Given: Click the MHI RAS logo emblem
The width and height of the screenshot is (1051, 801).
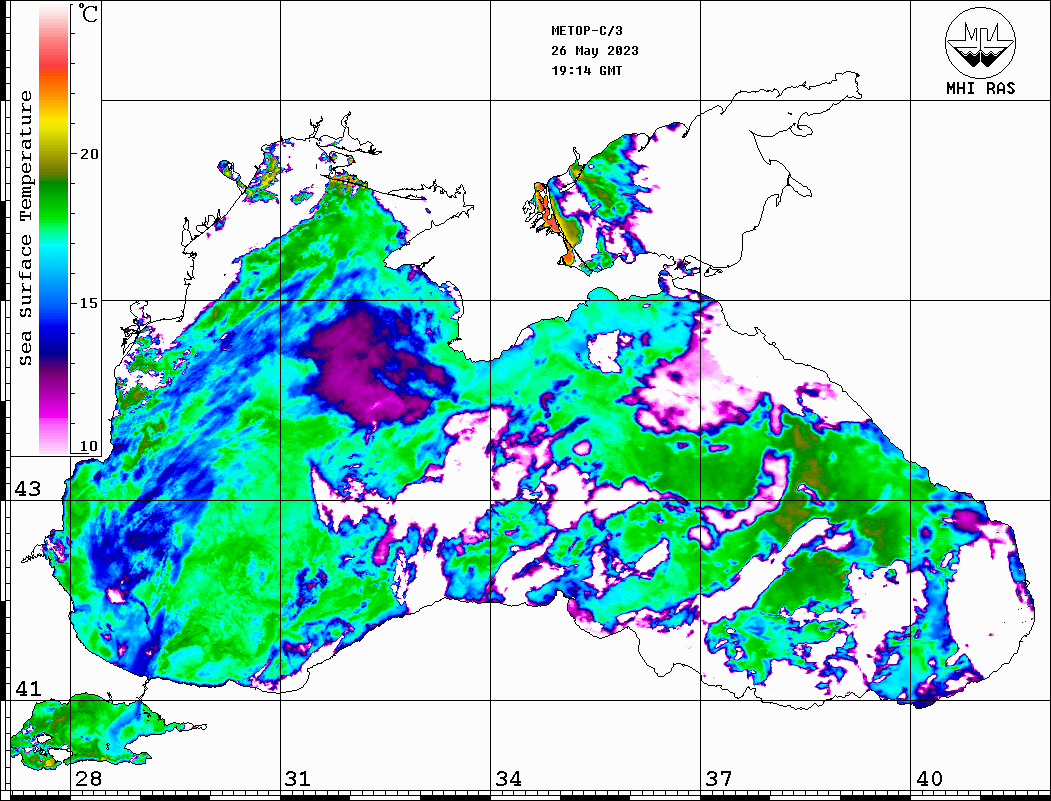Looking at the screenshot, I should coord(980,42).
